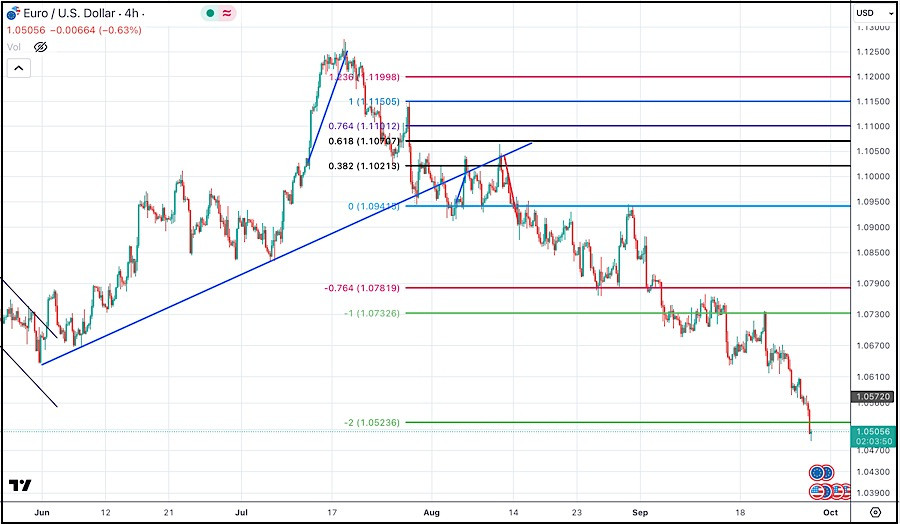
Task: Click the Jul date on time axis
Action: pyautogui.click(x=242, y=512)
